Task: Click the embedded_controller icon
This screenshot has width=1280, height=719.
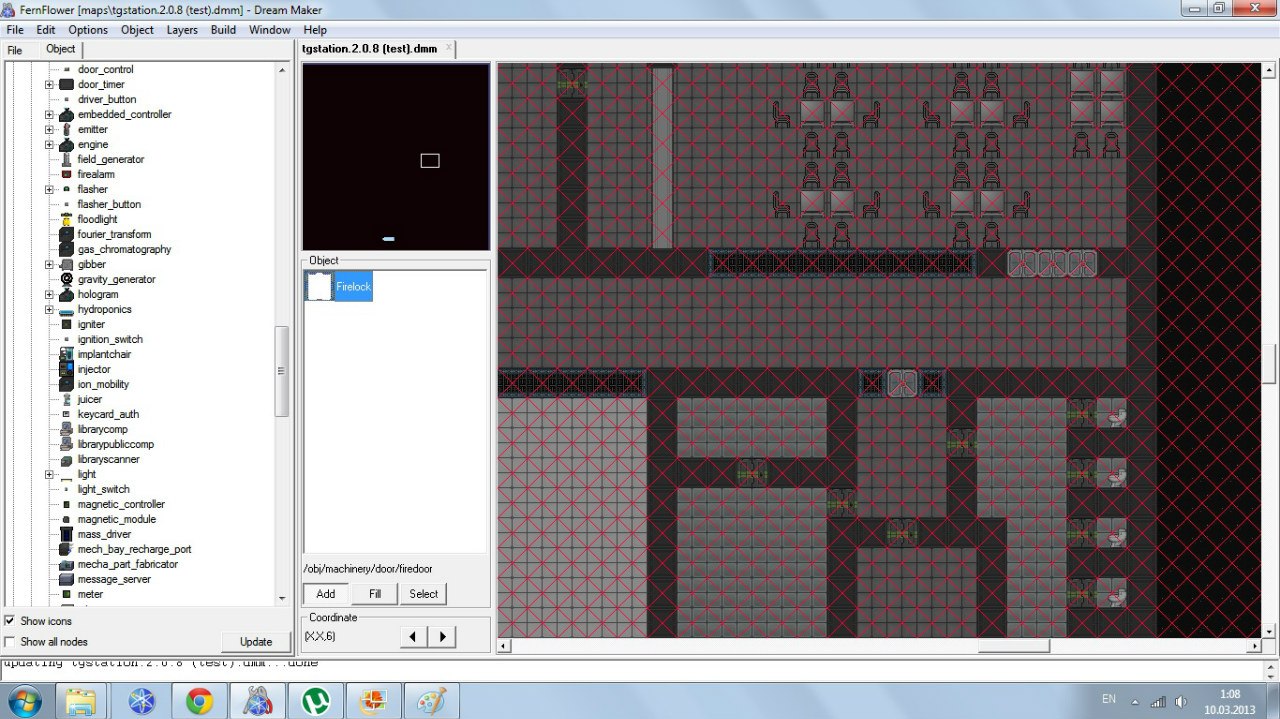Action: coord(67,114)
